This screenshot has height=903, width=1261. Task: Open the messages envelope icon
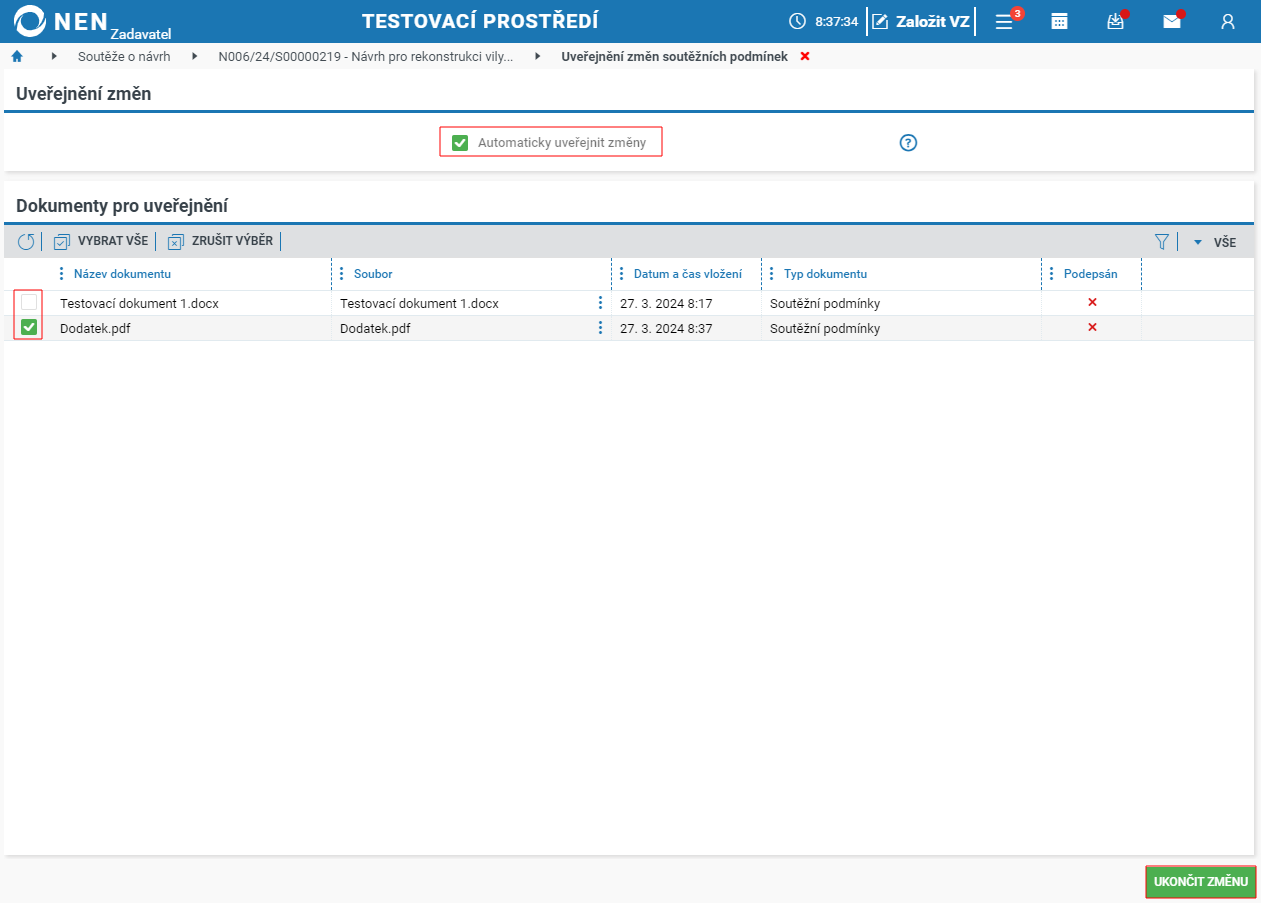tap(1172, 21)
